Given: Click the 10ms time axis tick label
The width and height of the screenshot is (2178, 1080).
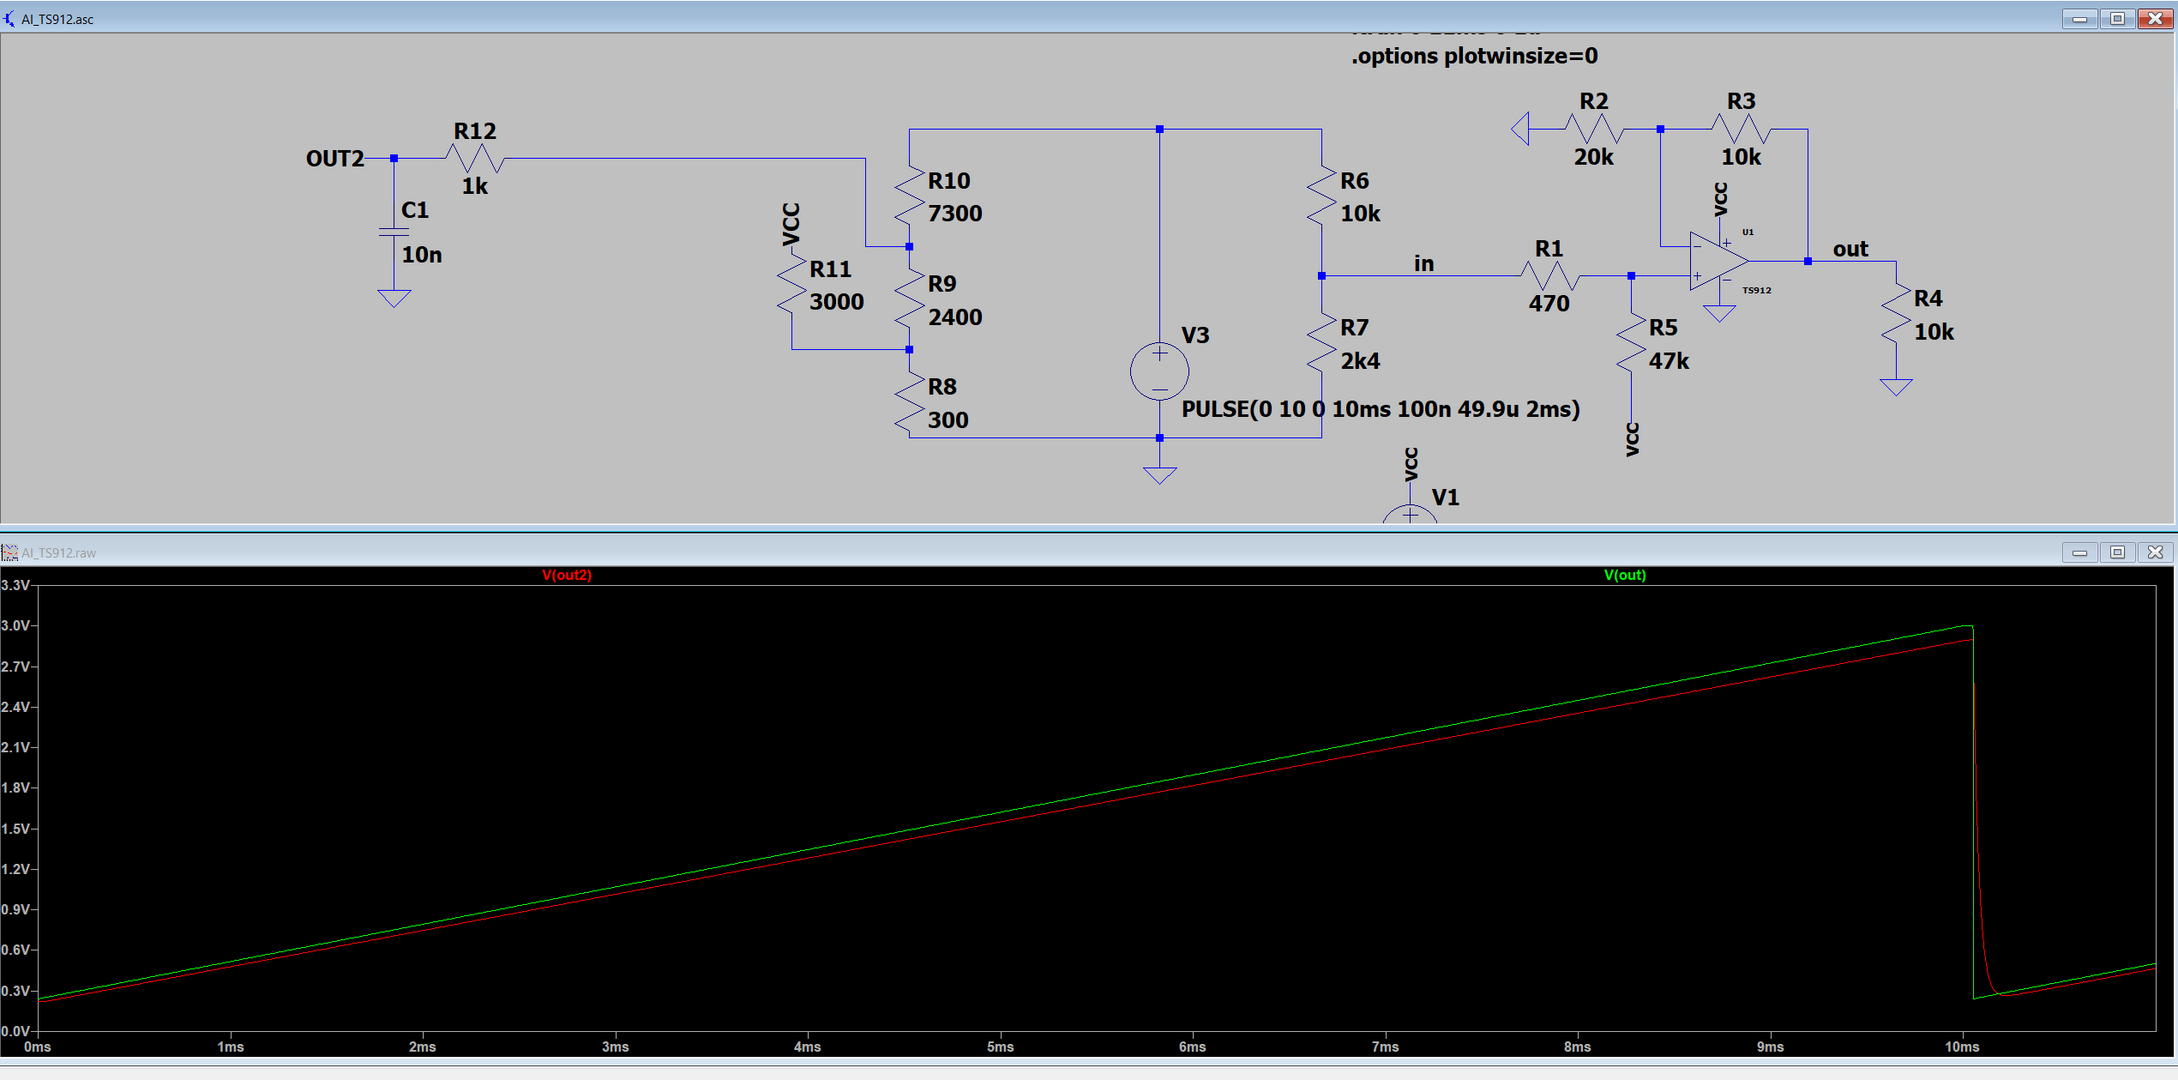Looking at the screenshot, I should (x=1961, y=1047).
